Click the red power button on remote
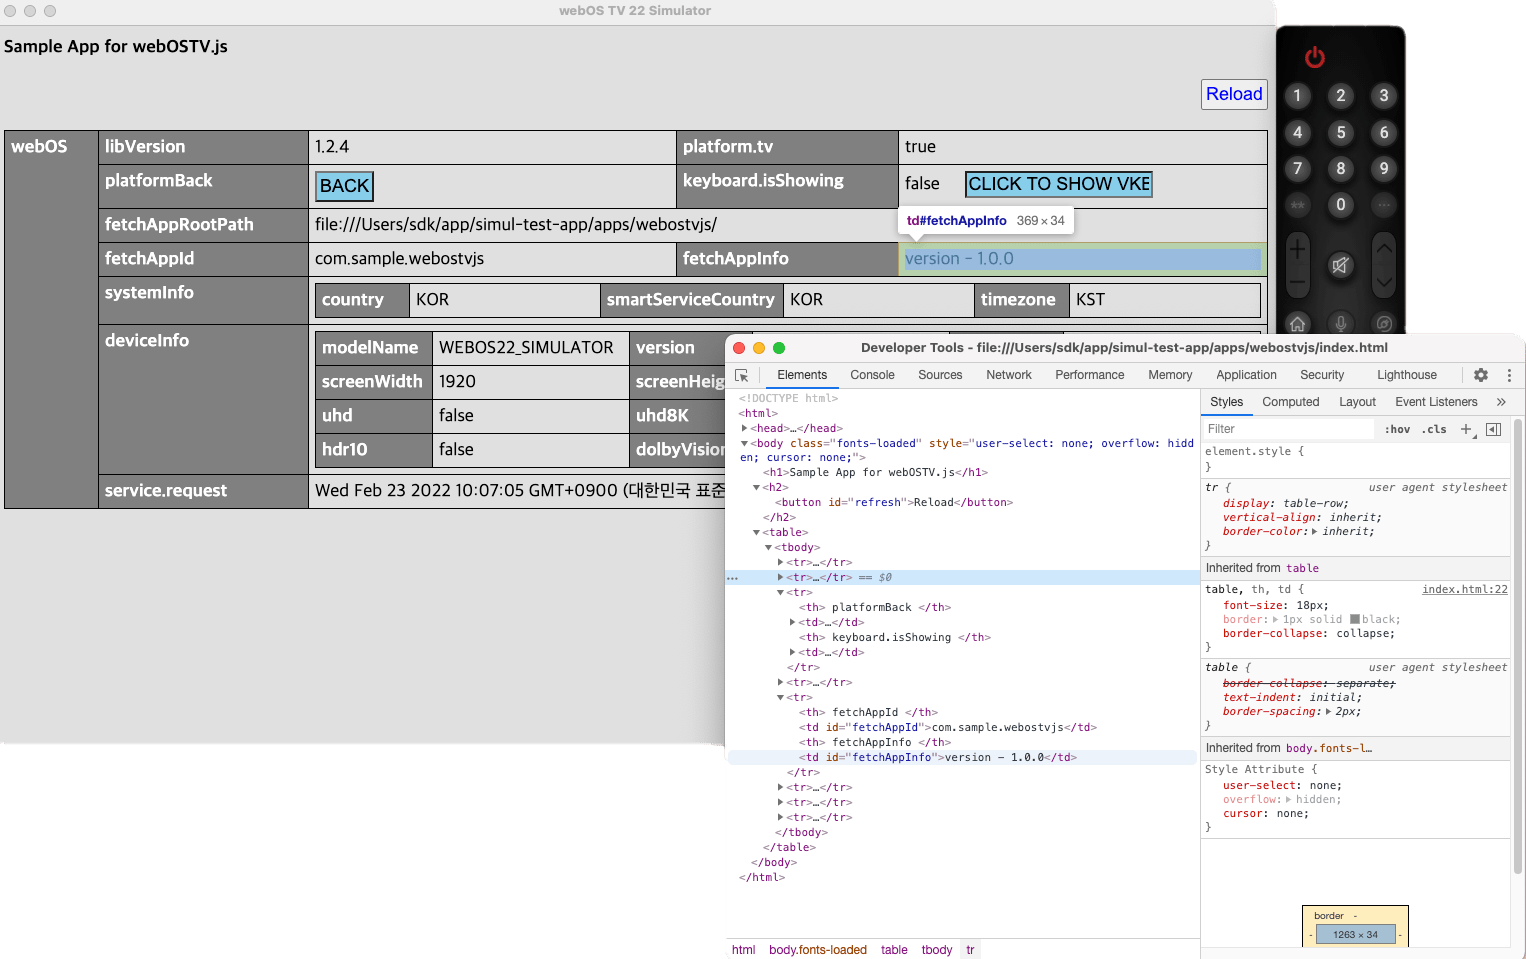The image size is (1526, 959). (1314, 57)
